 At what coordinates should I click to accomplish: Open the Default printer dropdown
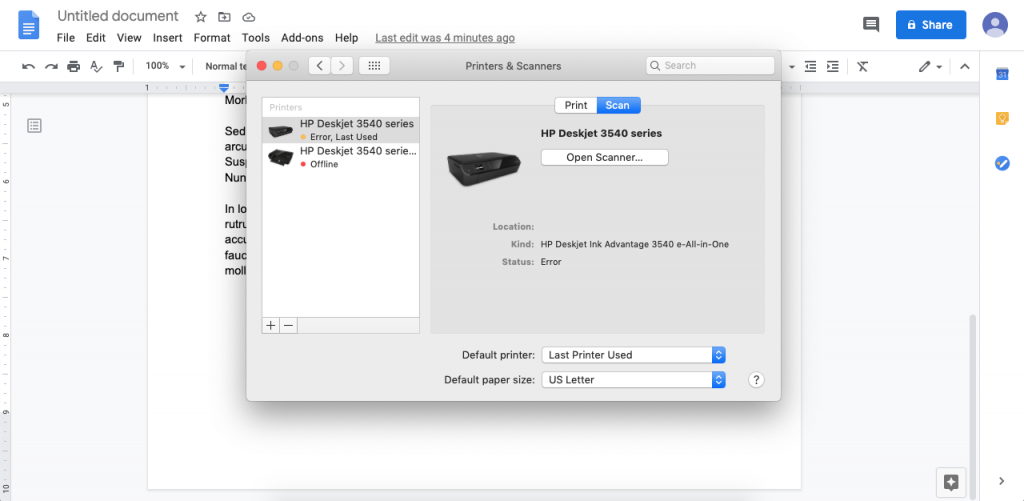coord(633,355)
